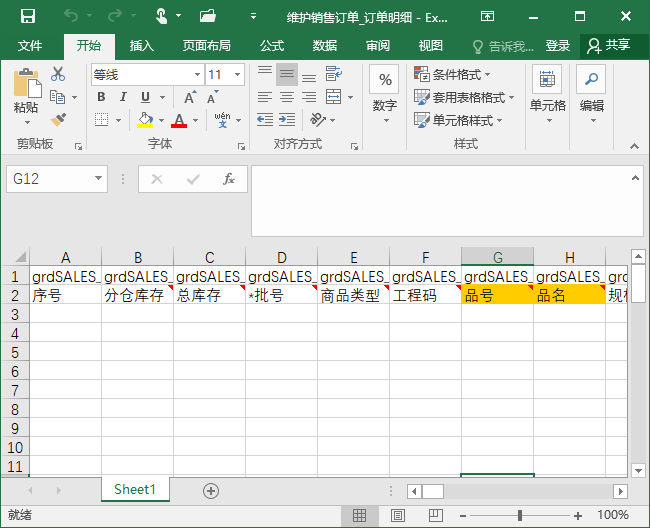Click the Merge and Center icon
This screenshot has height=528, width=650.
334,97
